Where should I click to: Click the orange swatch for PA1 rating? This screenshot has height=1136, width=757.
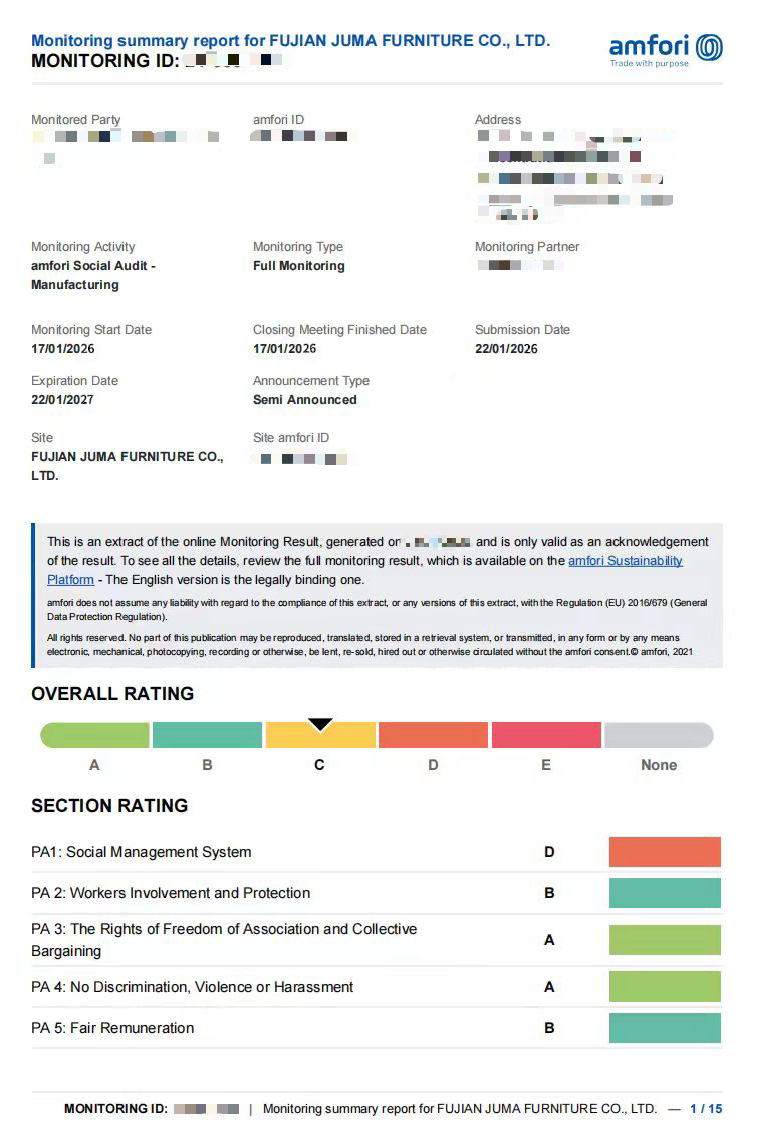(x=665, y=852)
